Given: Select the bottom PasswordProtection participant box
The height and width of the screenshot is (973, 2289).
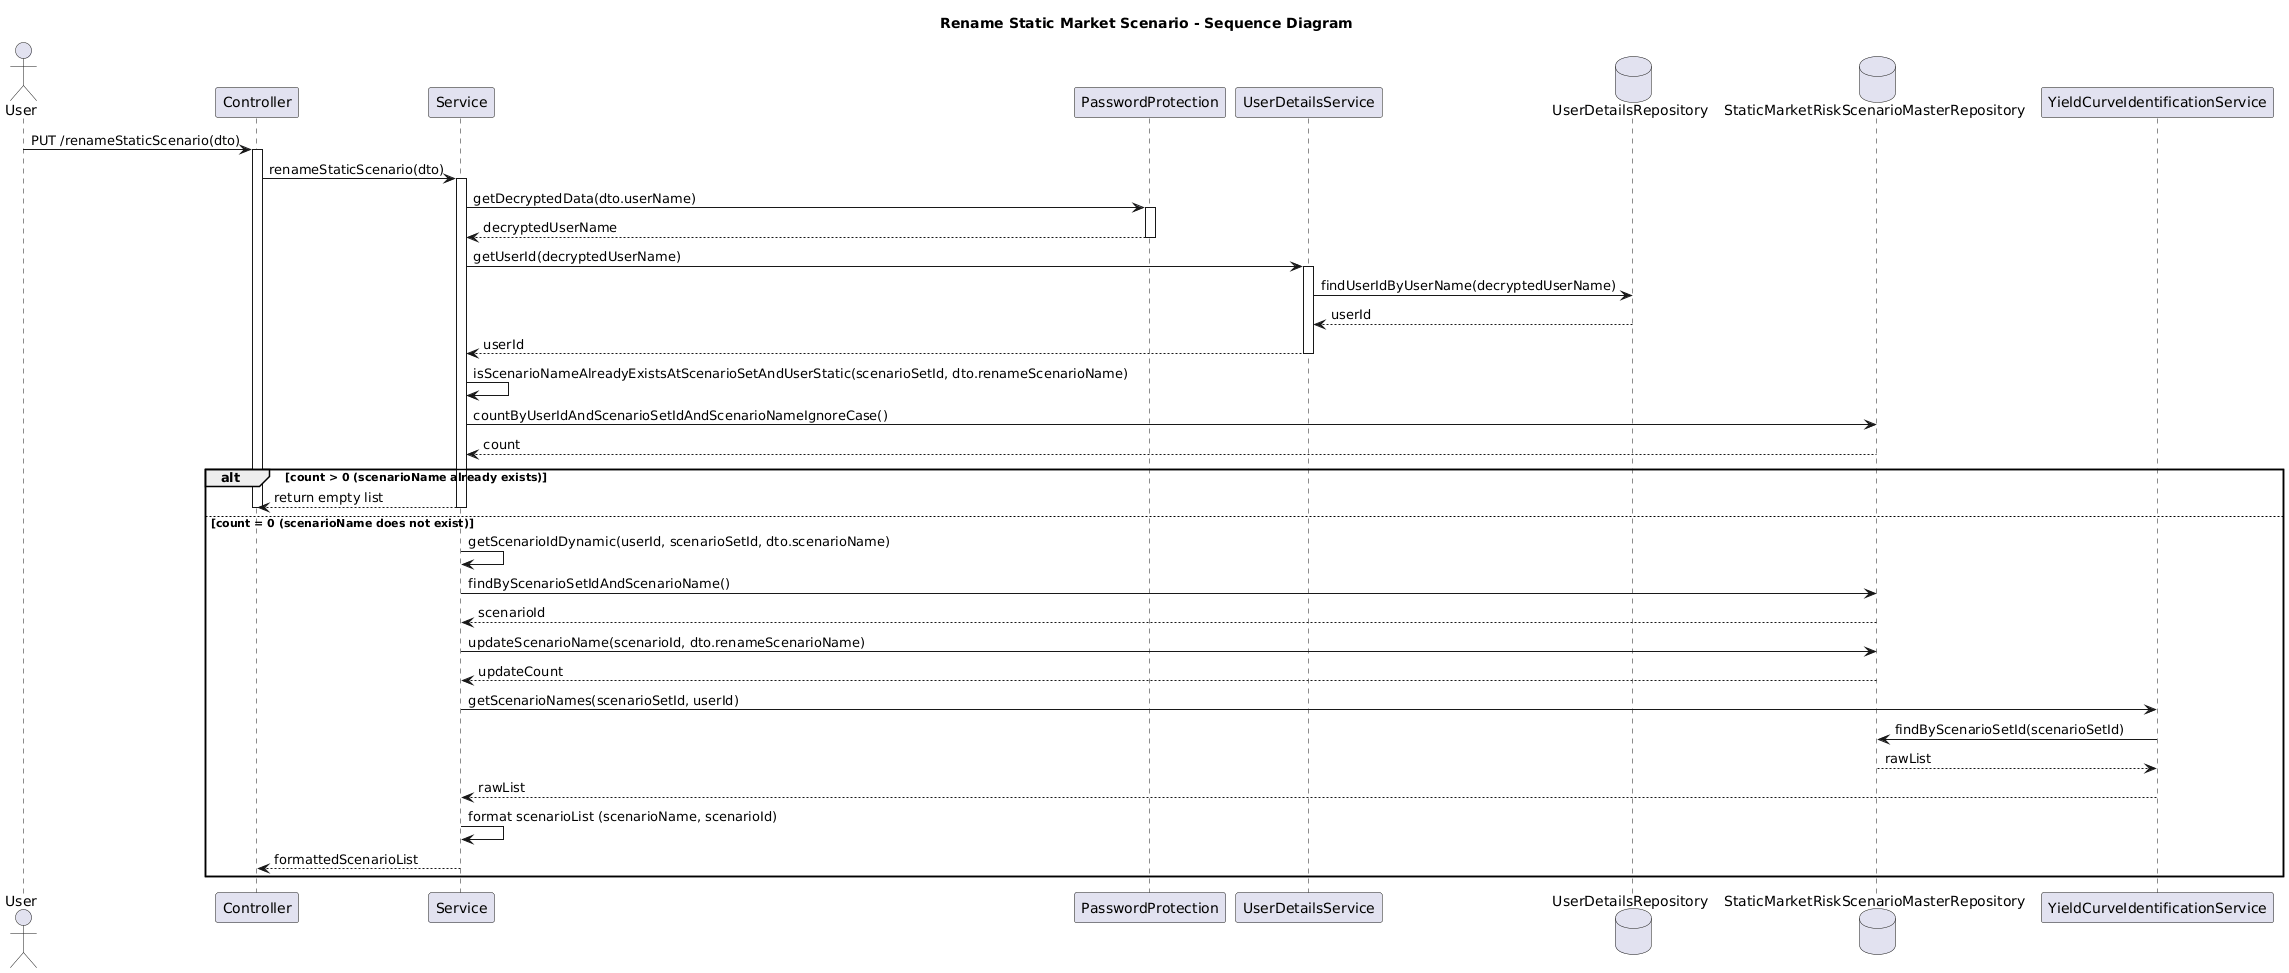Looking at the screenshot, I should 1150,907.
